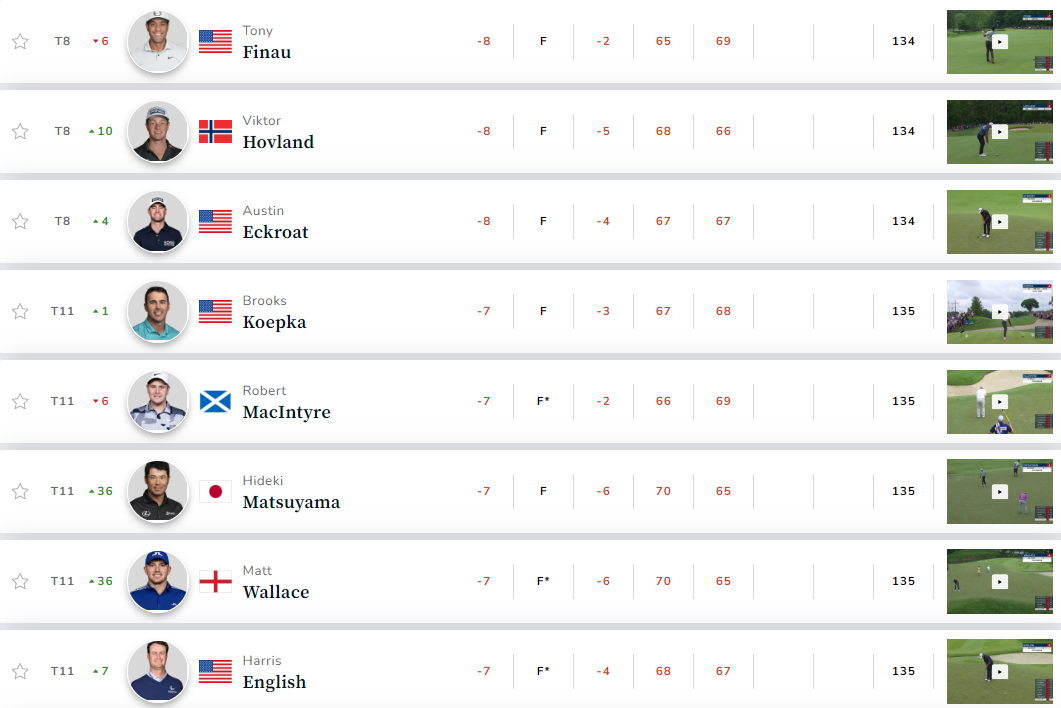Expand Harris English's scorecard row
The image size is (1061, 708).
pyautogui.click(x=600, y=671)
